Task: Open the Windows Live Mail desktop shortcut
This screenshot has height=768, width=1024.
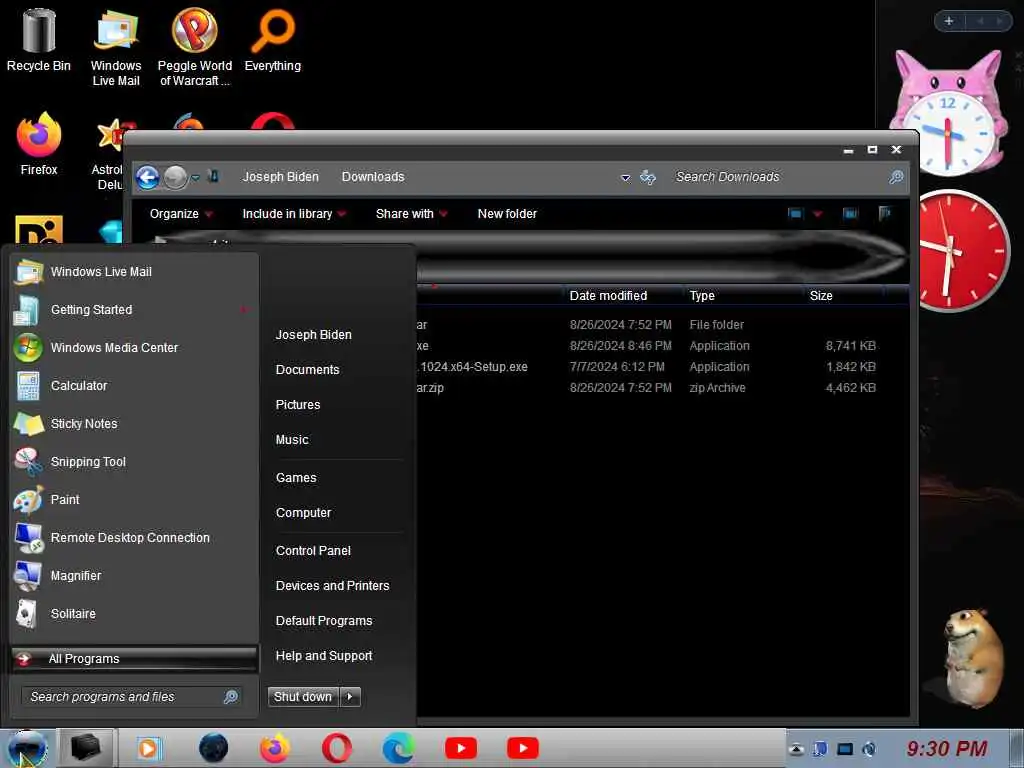Action: (x=116, y=47)
